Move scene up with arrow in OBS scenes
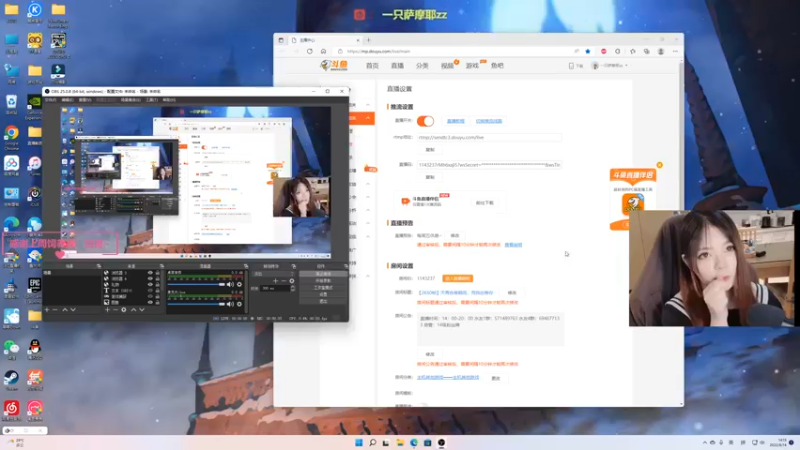This screenshot has height=450, width=800. (x=65, y=309)
